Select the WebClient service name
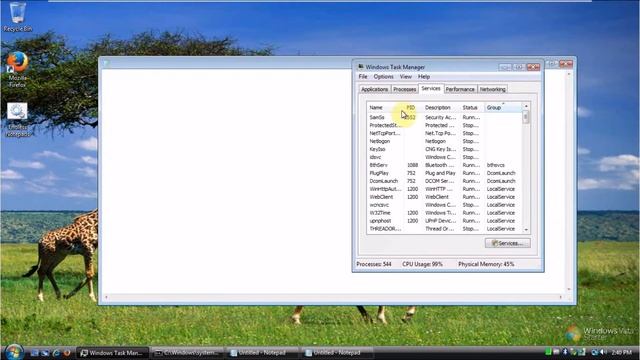Viewport: 640px width, 360px height. [x=381, y=197]
